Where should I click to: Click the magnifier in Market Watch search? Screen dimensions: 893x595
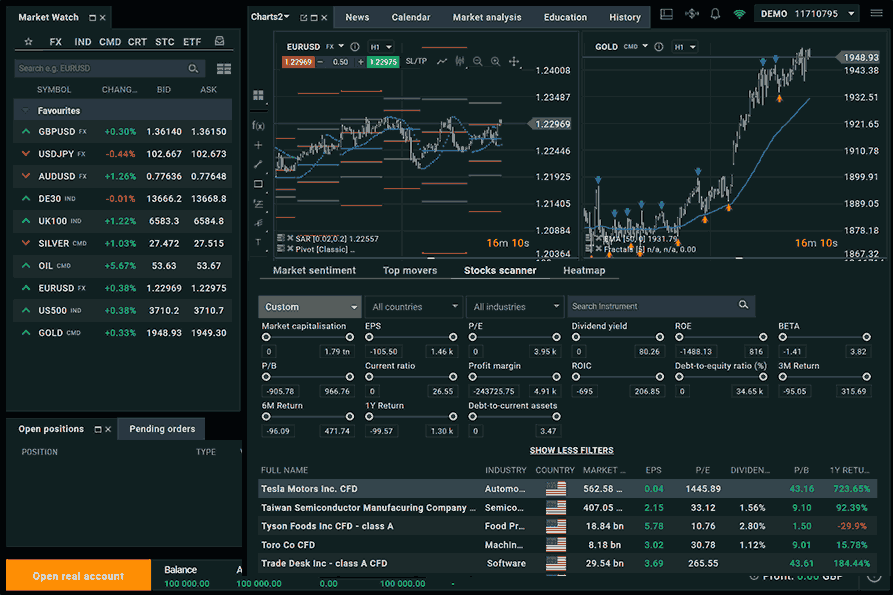[x=193, y=68]
